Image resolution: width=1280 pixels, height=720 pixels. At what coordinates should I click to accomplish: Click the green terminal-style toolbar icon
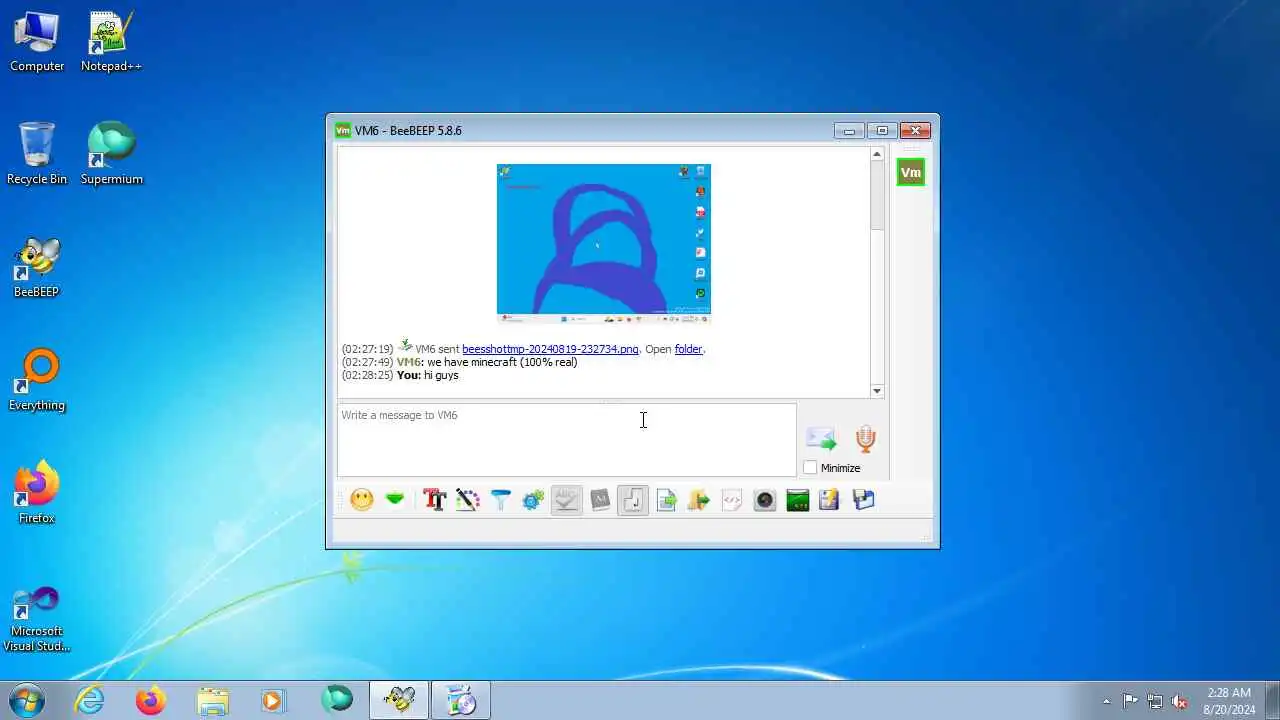[798, 499]
